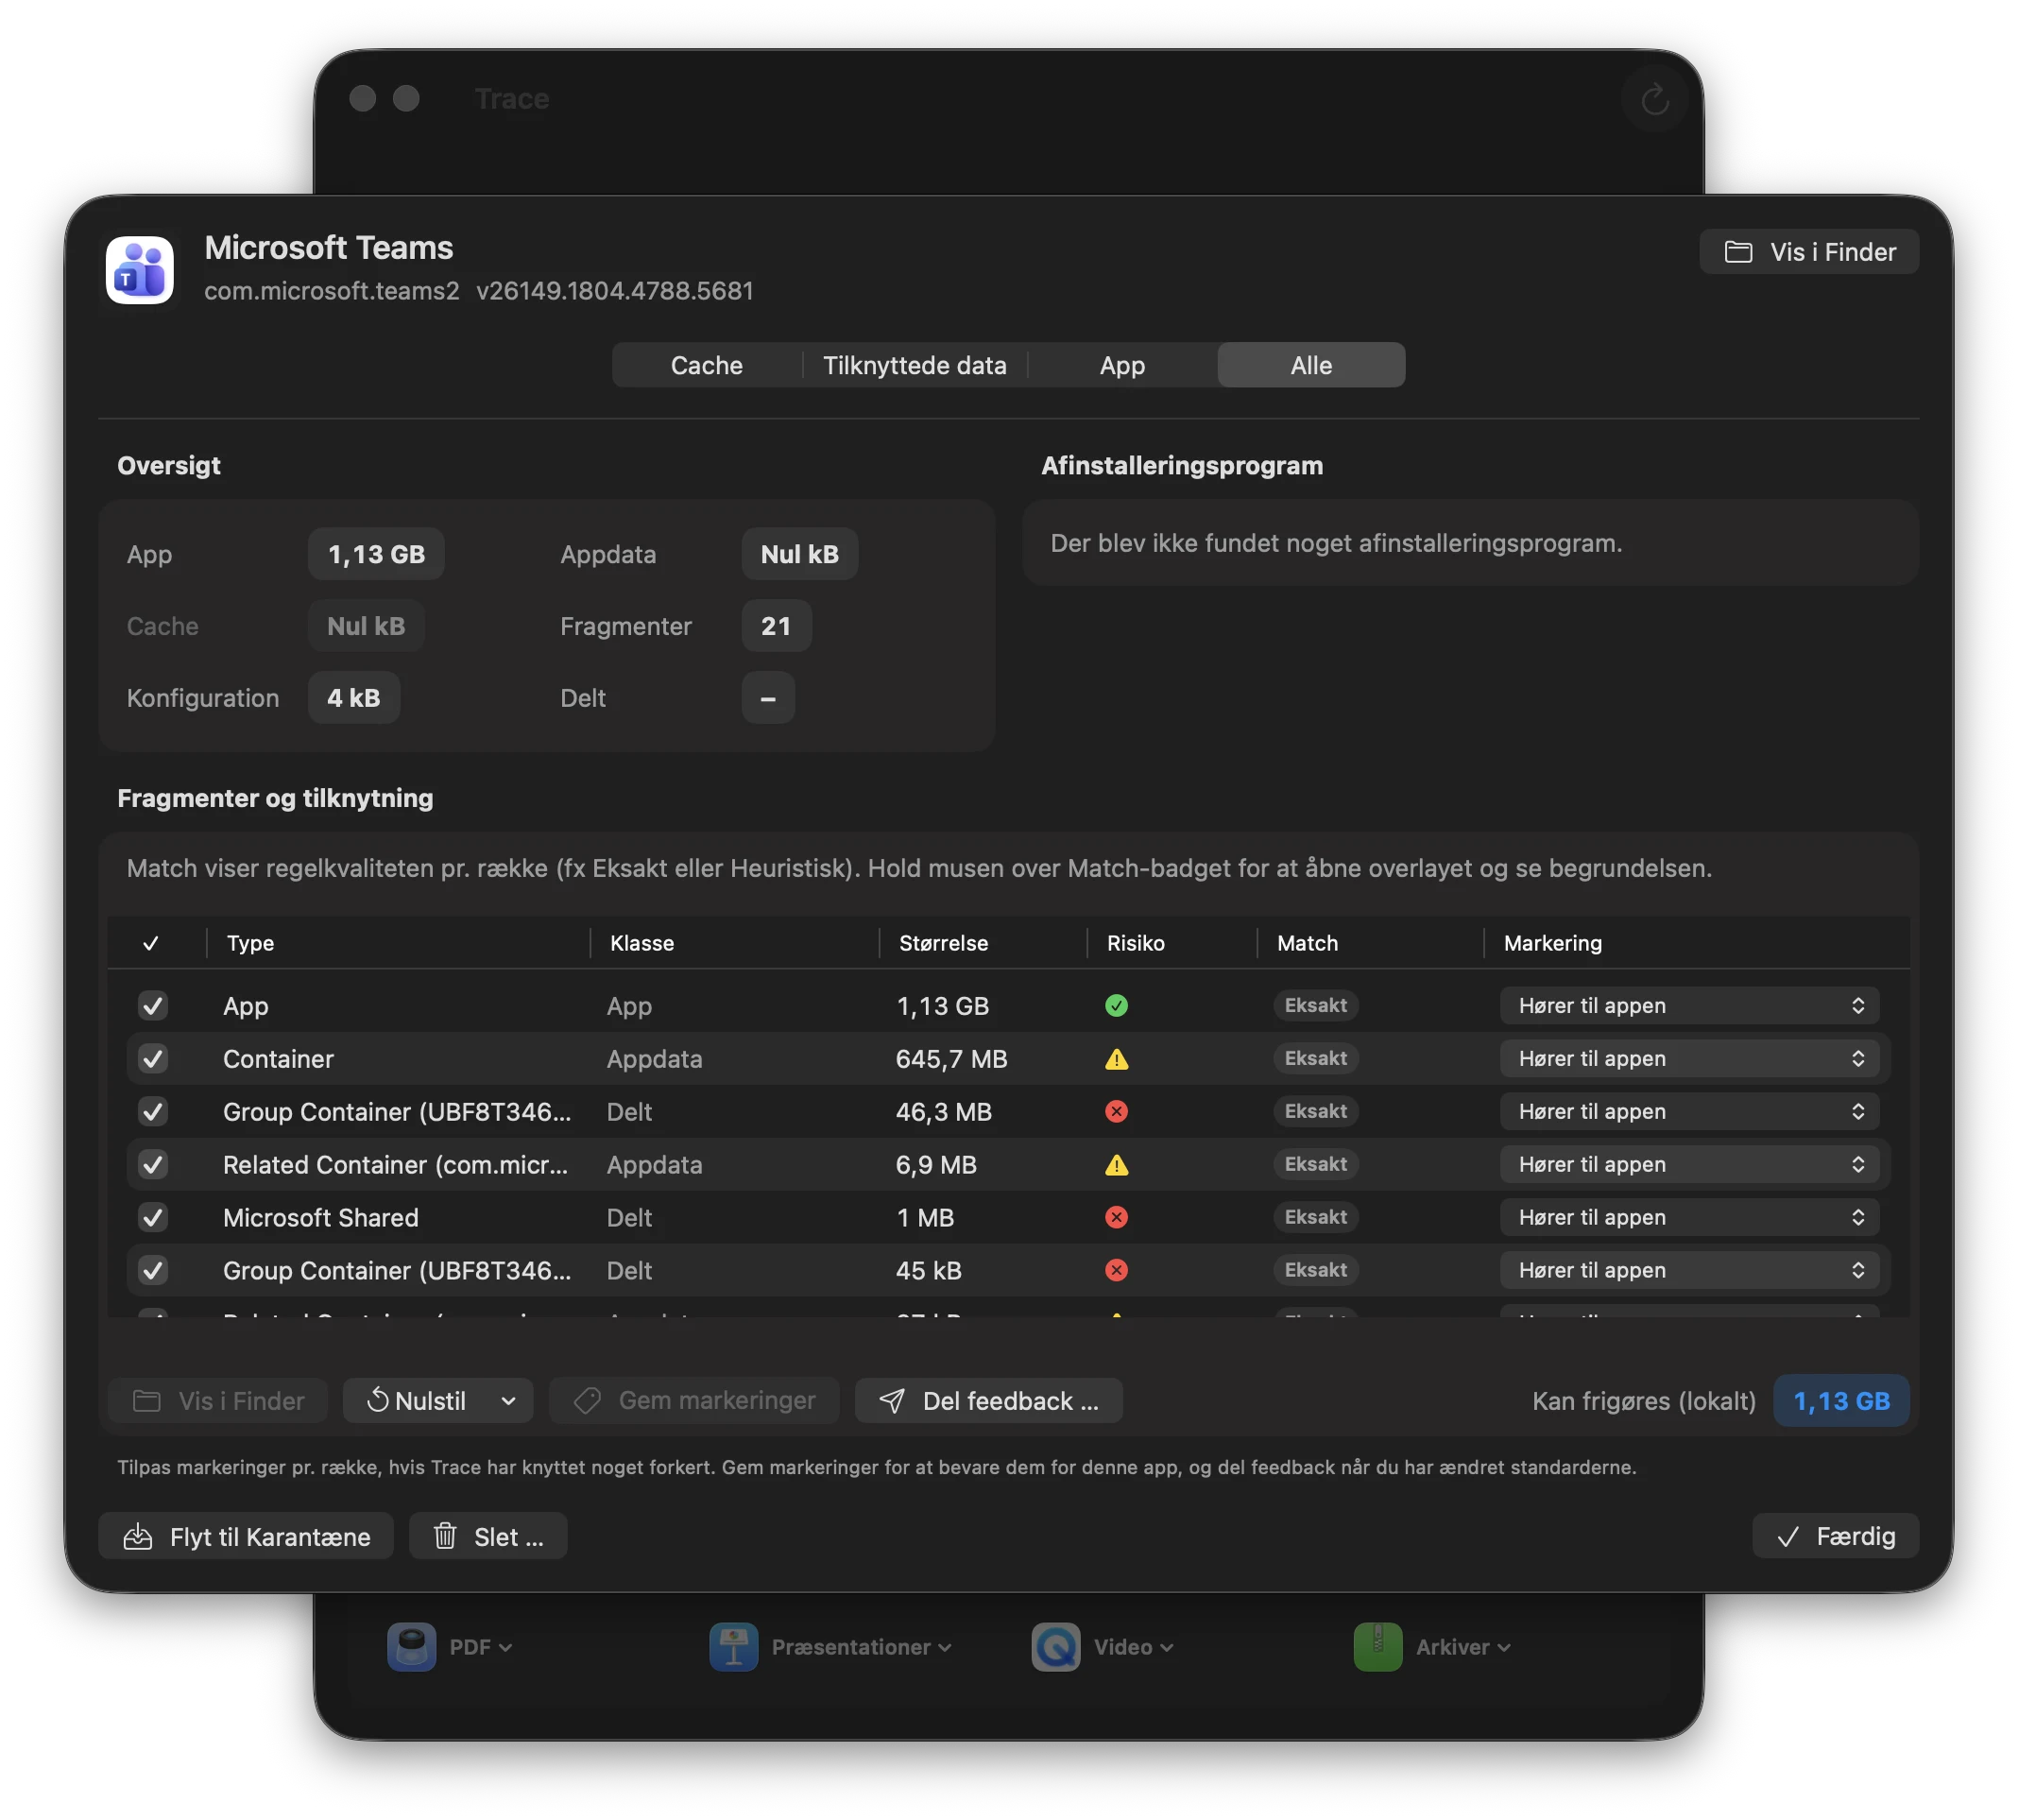Click the Appdata value Nul kB
The image size is (2018, 1820).
(x=799, y=554)
